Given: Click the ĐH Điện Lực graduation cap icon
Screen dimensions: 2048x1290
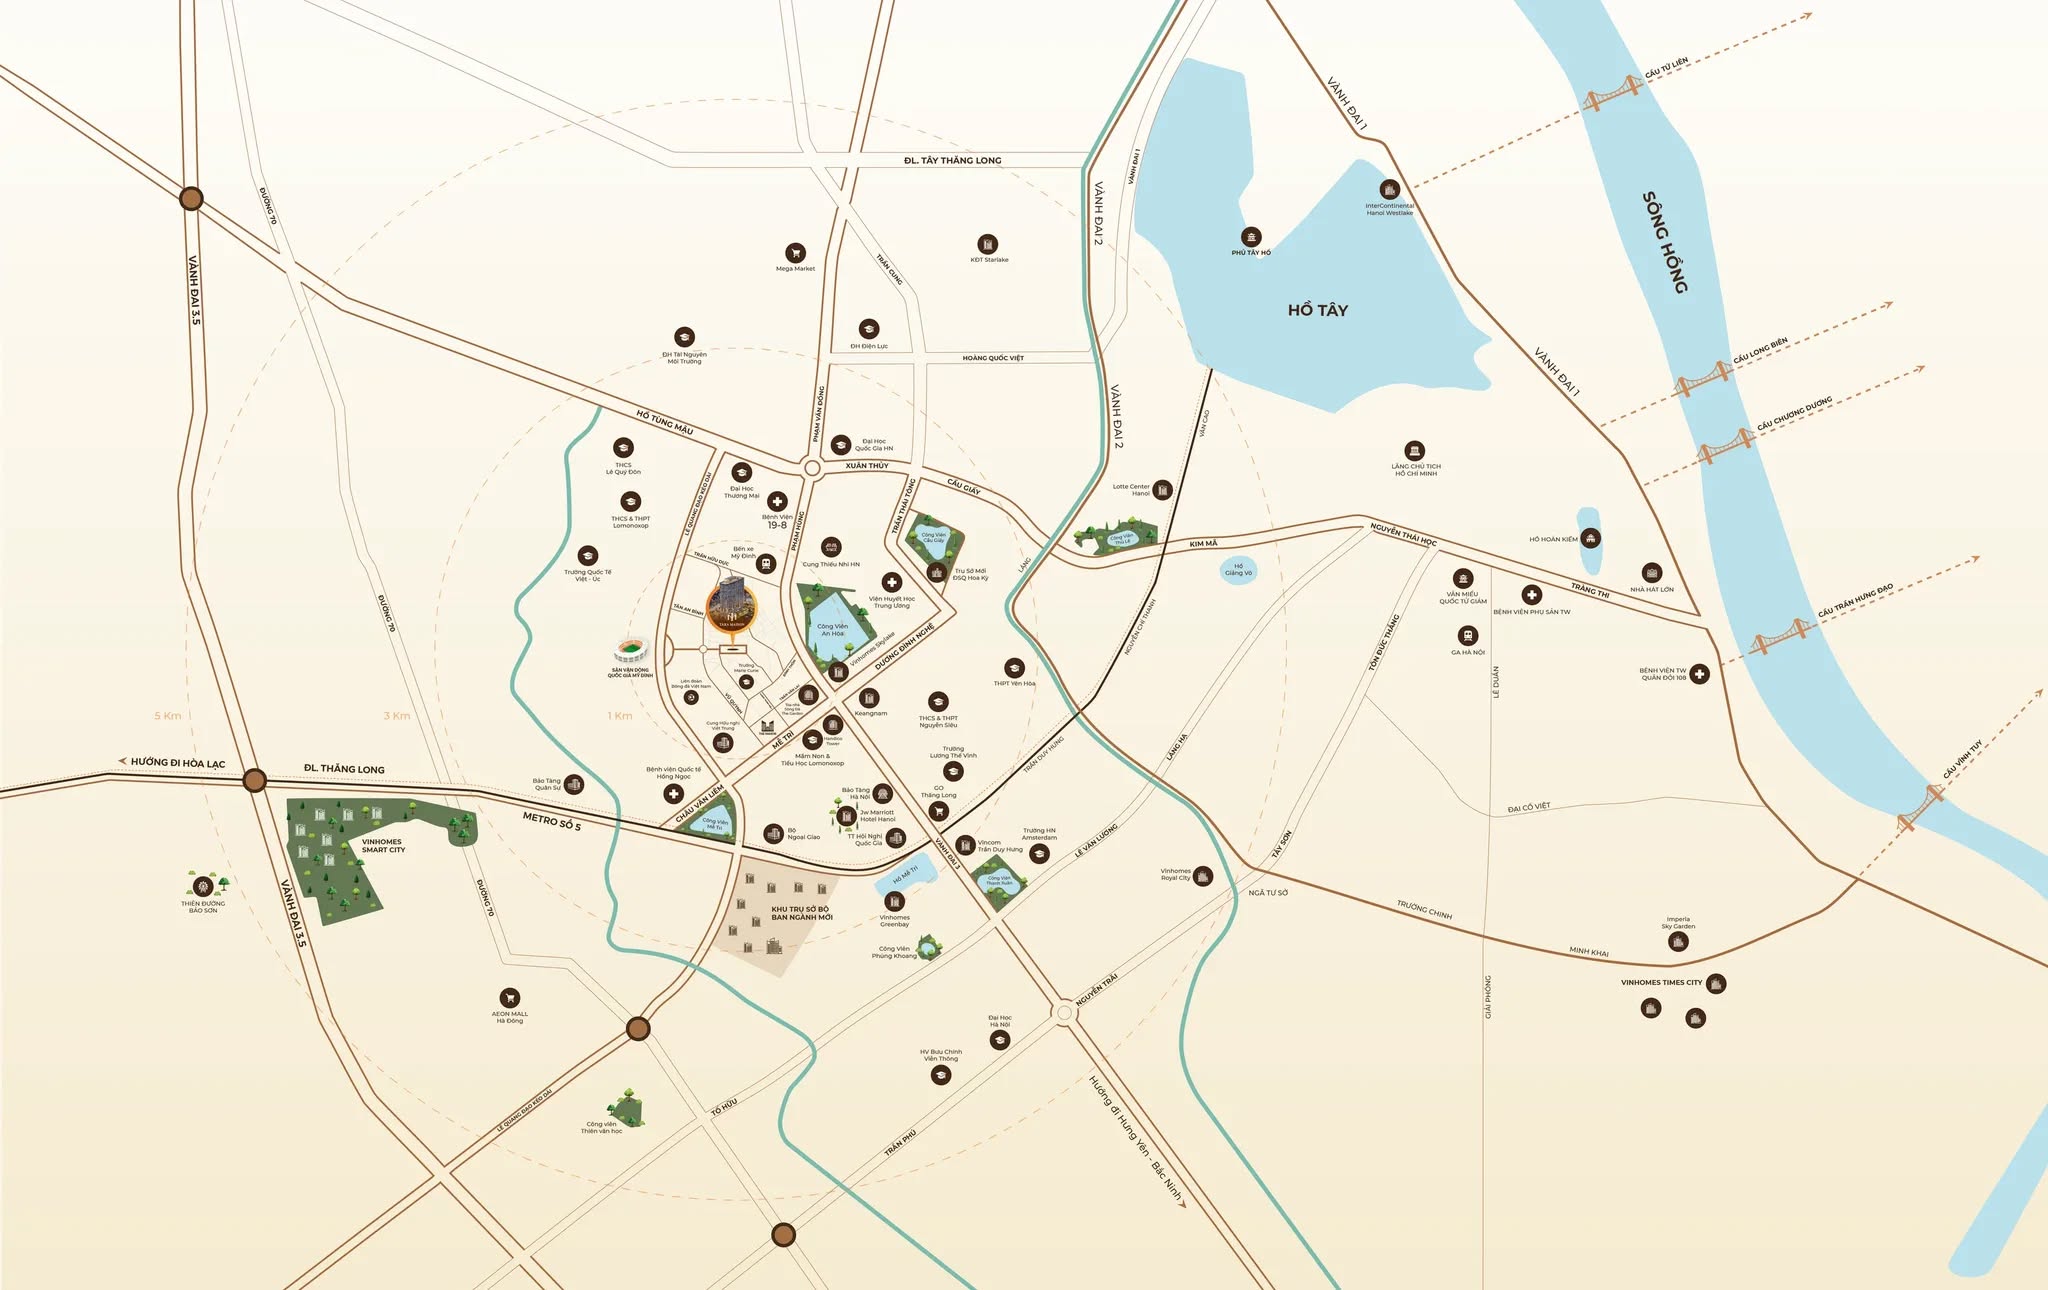Looking at the screenshot, I should [869, 329].
